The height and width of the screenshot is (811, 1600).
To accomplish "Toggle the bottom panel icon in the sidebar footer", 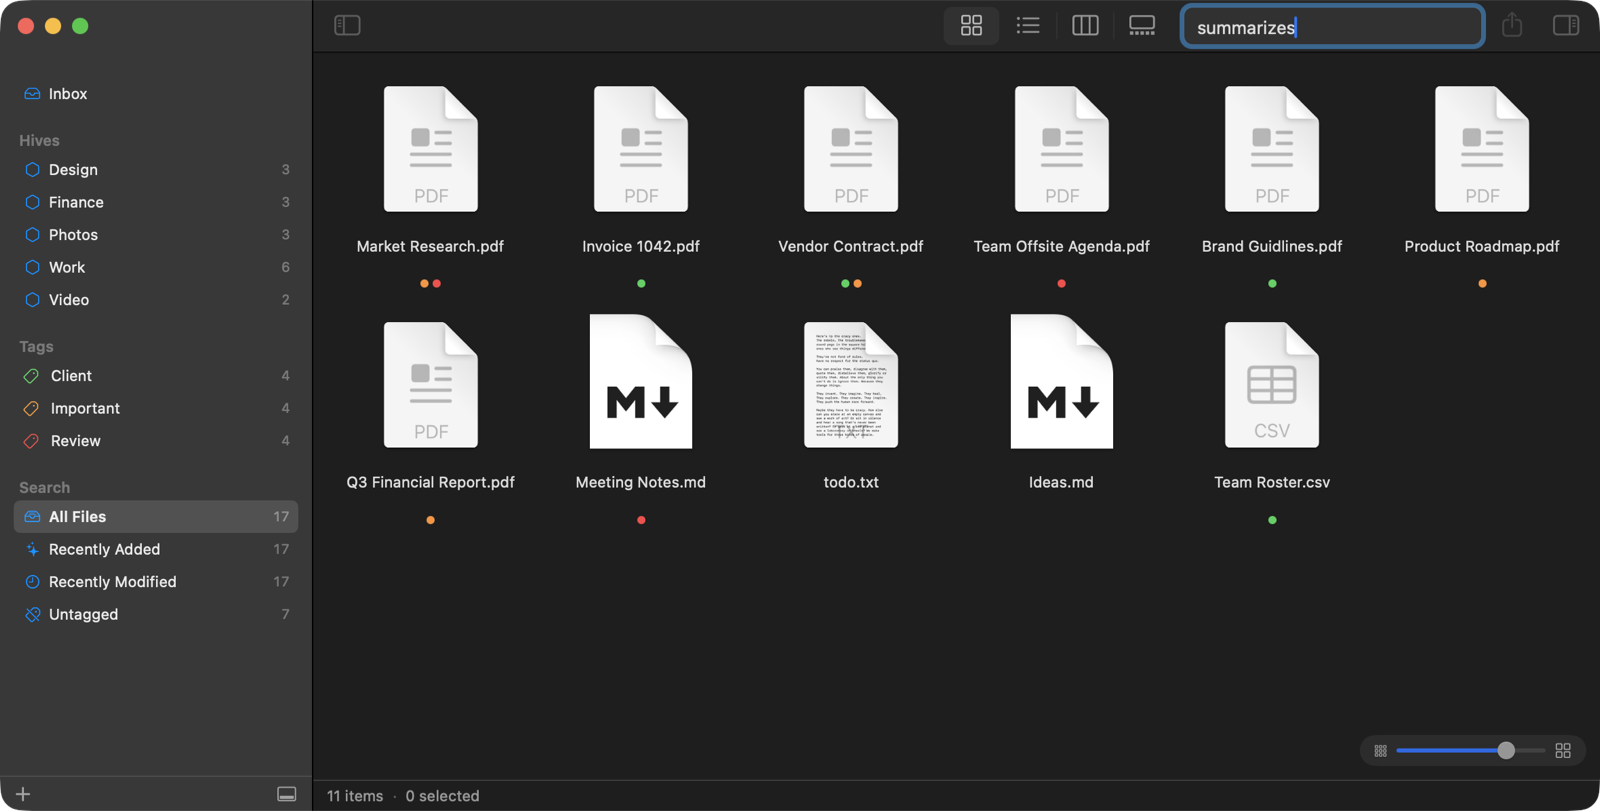I will click(x=287, y=794).
